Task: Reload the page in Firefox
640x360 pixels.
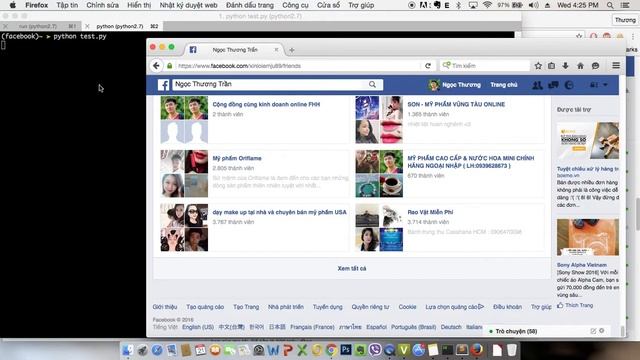Action: tap(428, 66)
